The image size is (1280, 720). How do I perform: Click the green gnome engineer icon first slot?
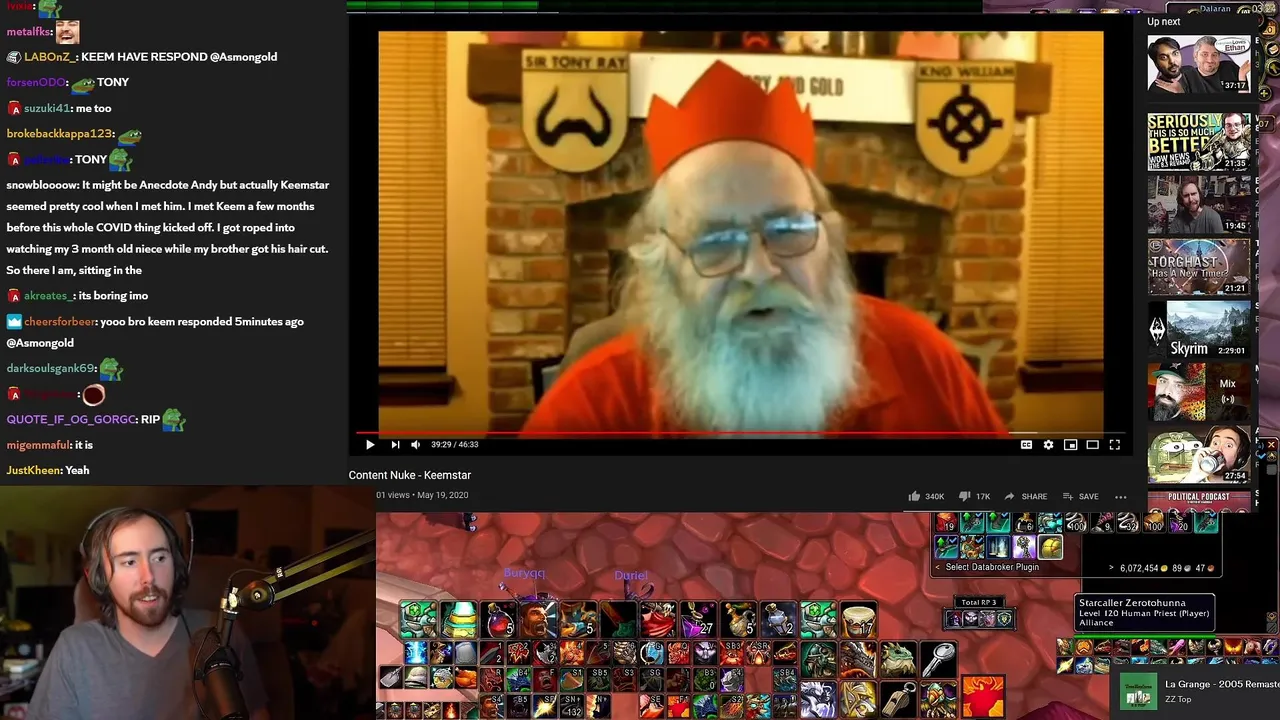pyautogui.click(x=419, y=619)
